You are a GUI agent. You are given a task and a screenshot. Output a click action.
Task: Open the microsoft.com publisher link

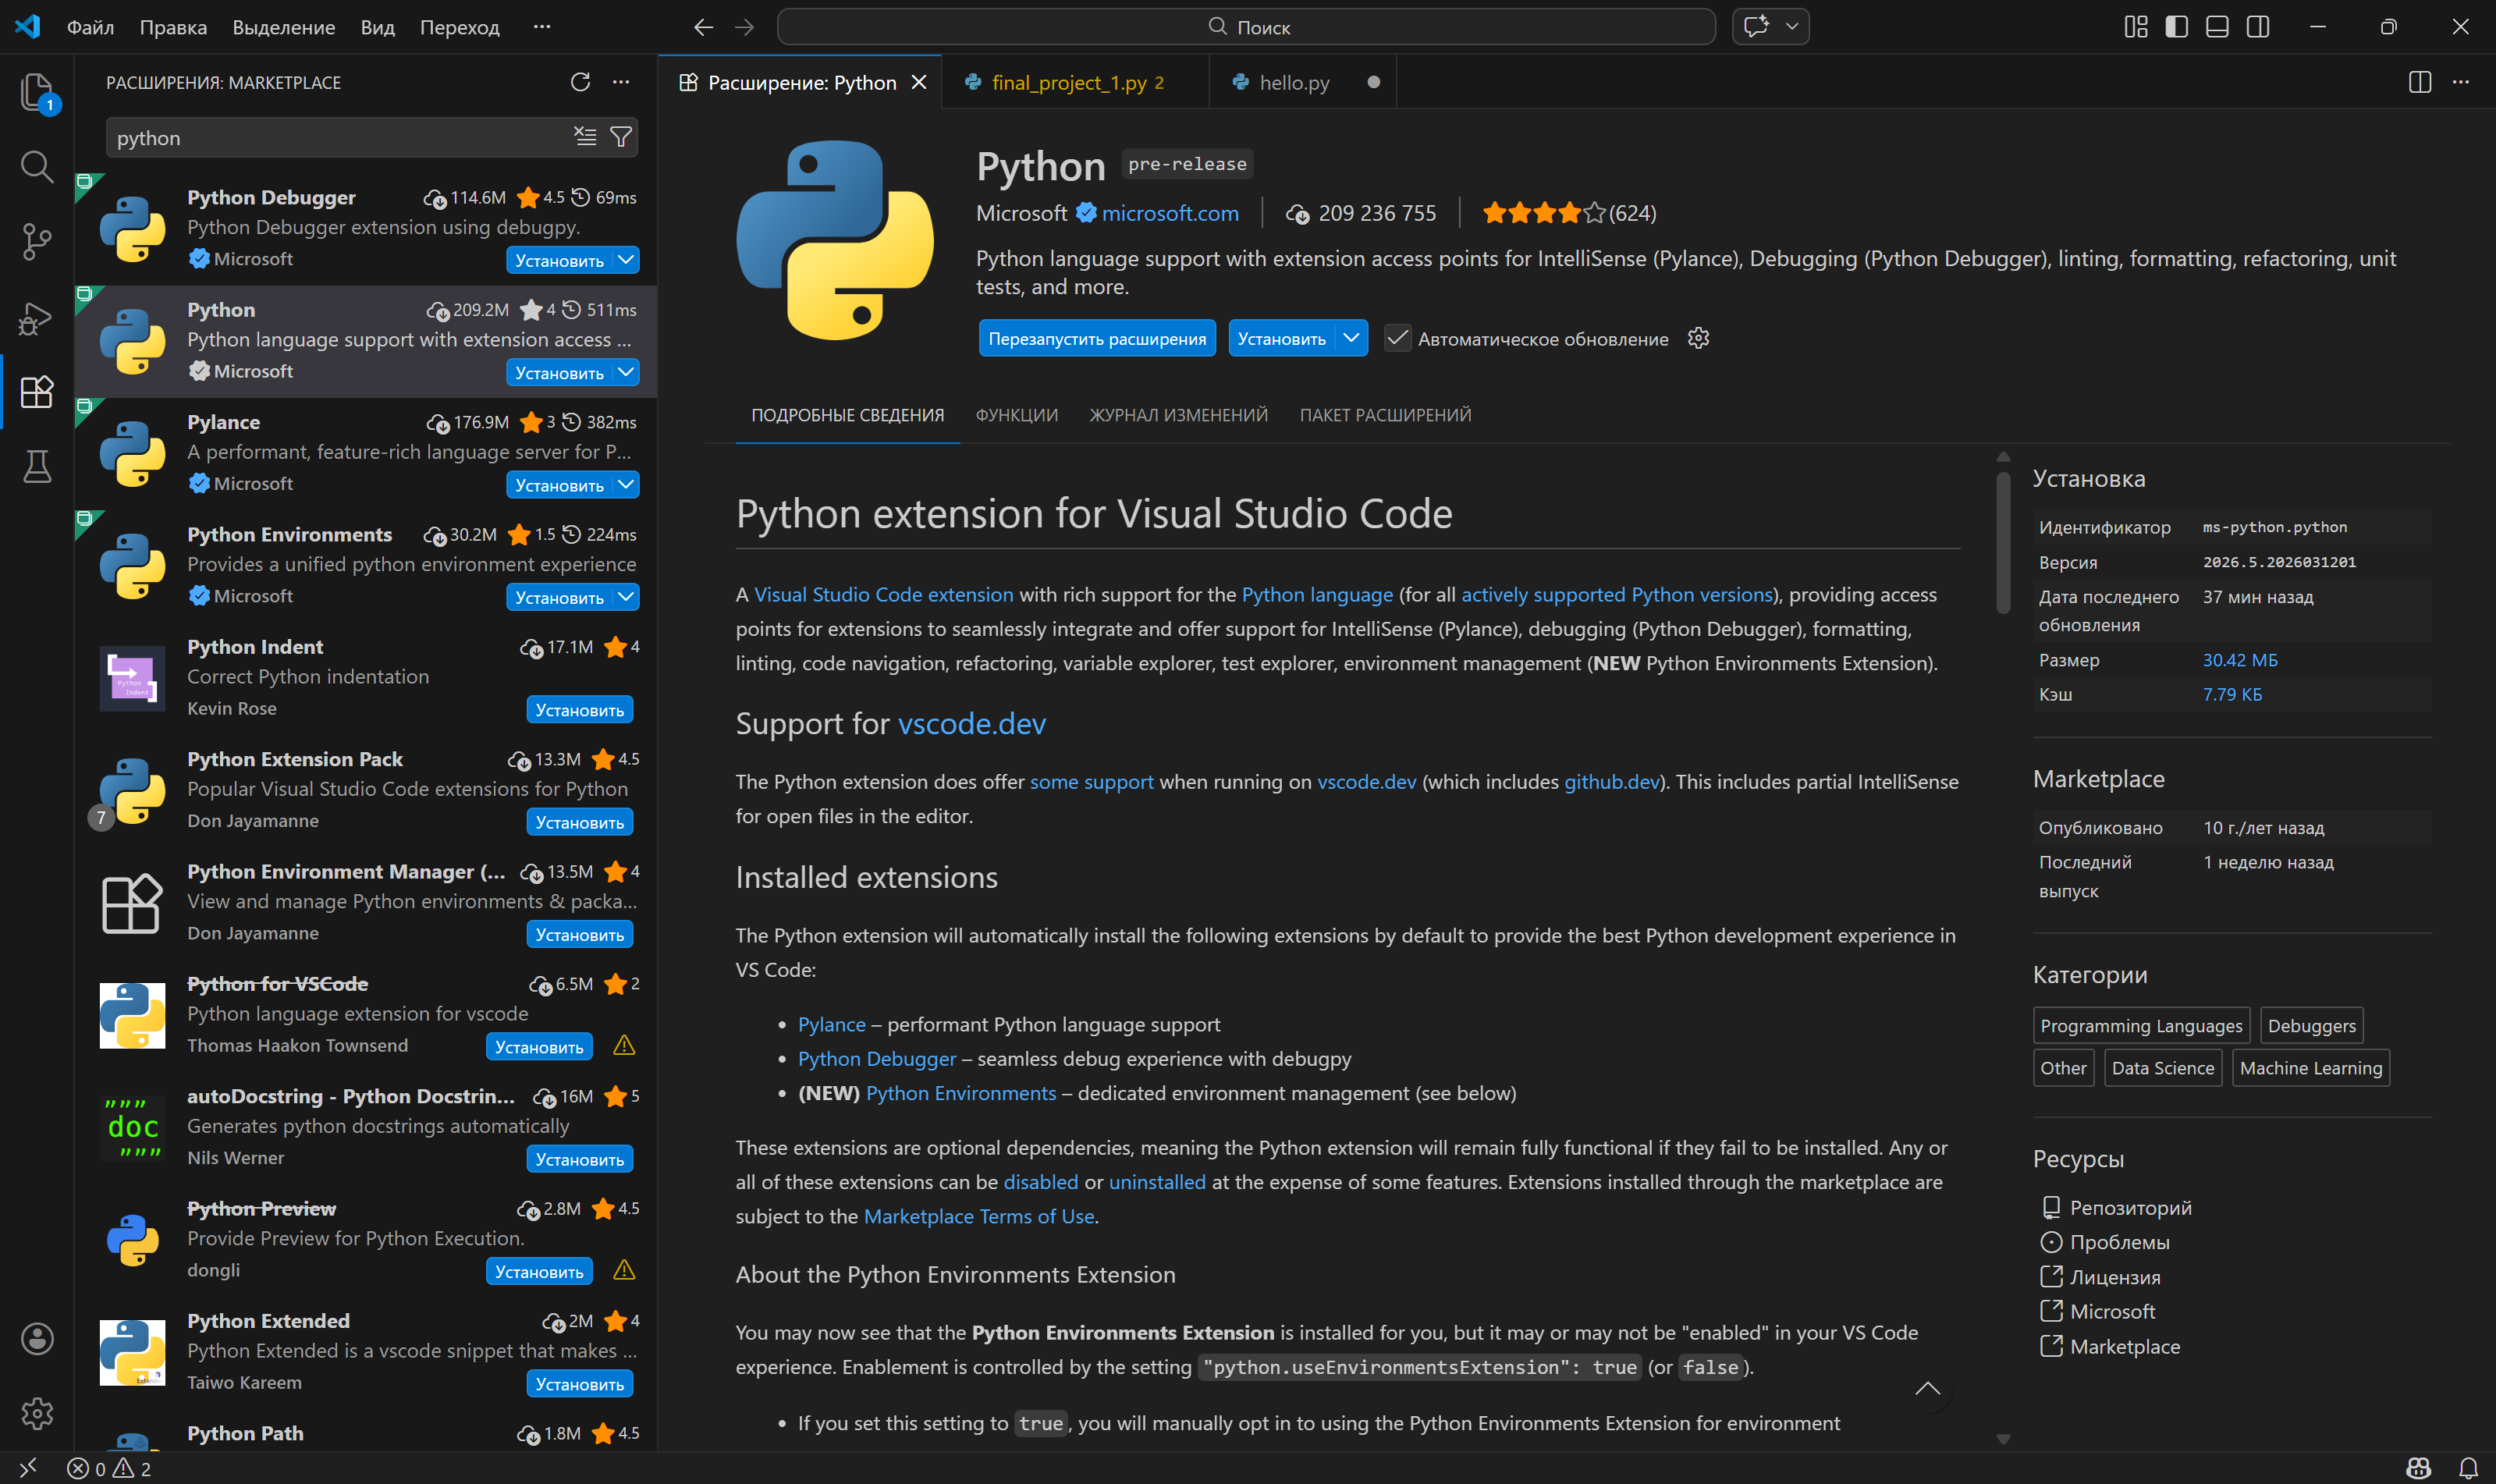tap(1170, 213)
